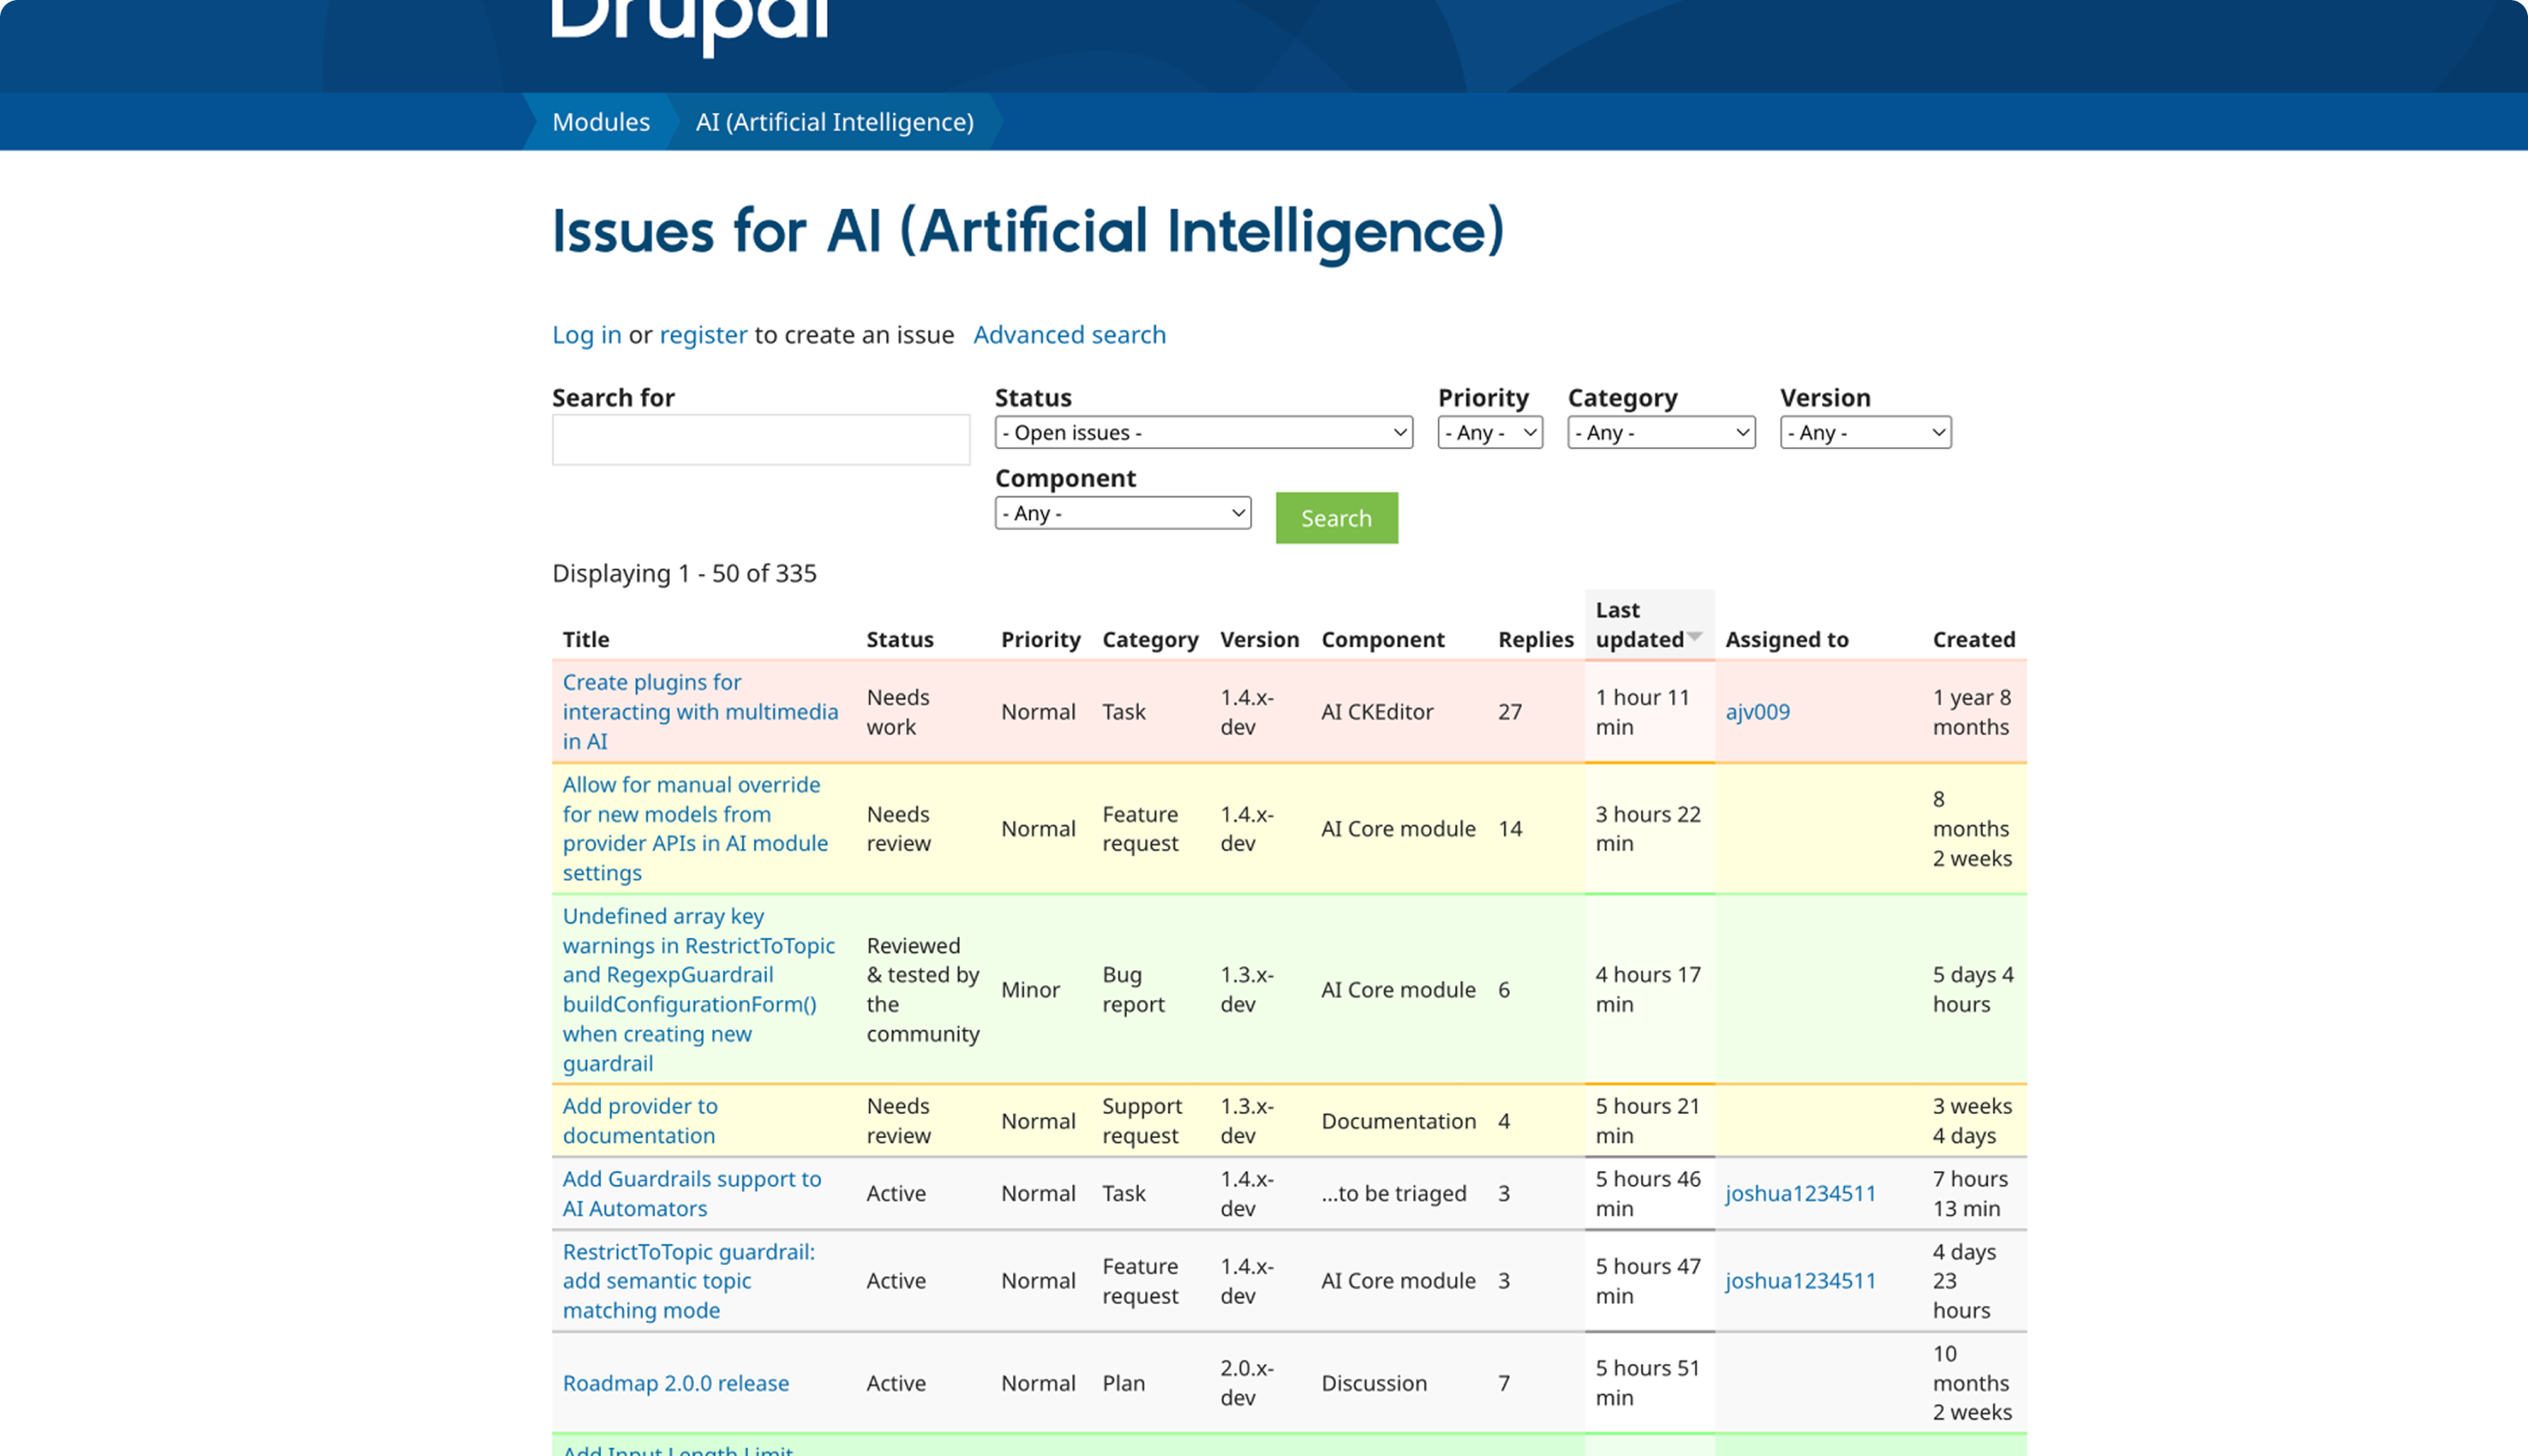The image size is (2528, 1456).
Task: Expand the Priority filter dropdown
Action: [x=1490, y=432]
